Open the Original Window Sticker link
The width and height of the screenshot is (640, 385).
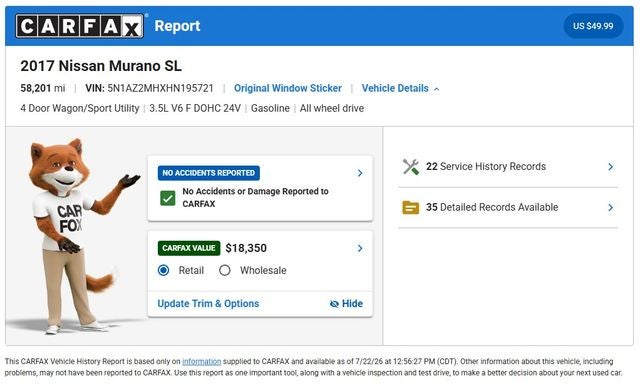[288, 88]
